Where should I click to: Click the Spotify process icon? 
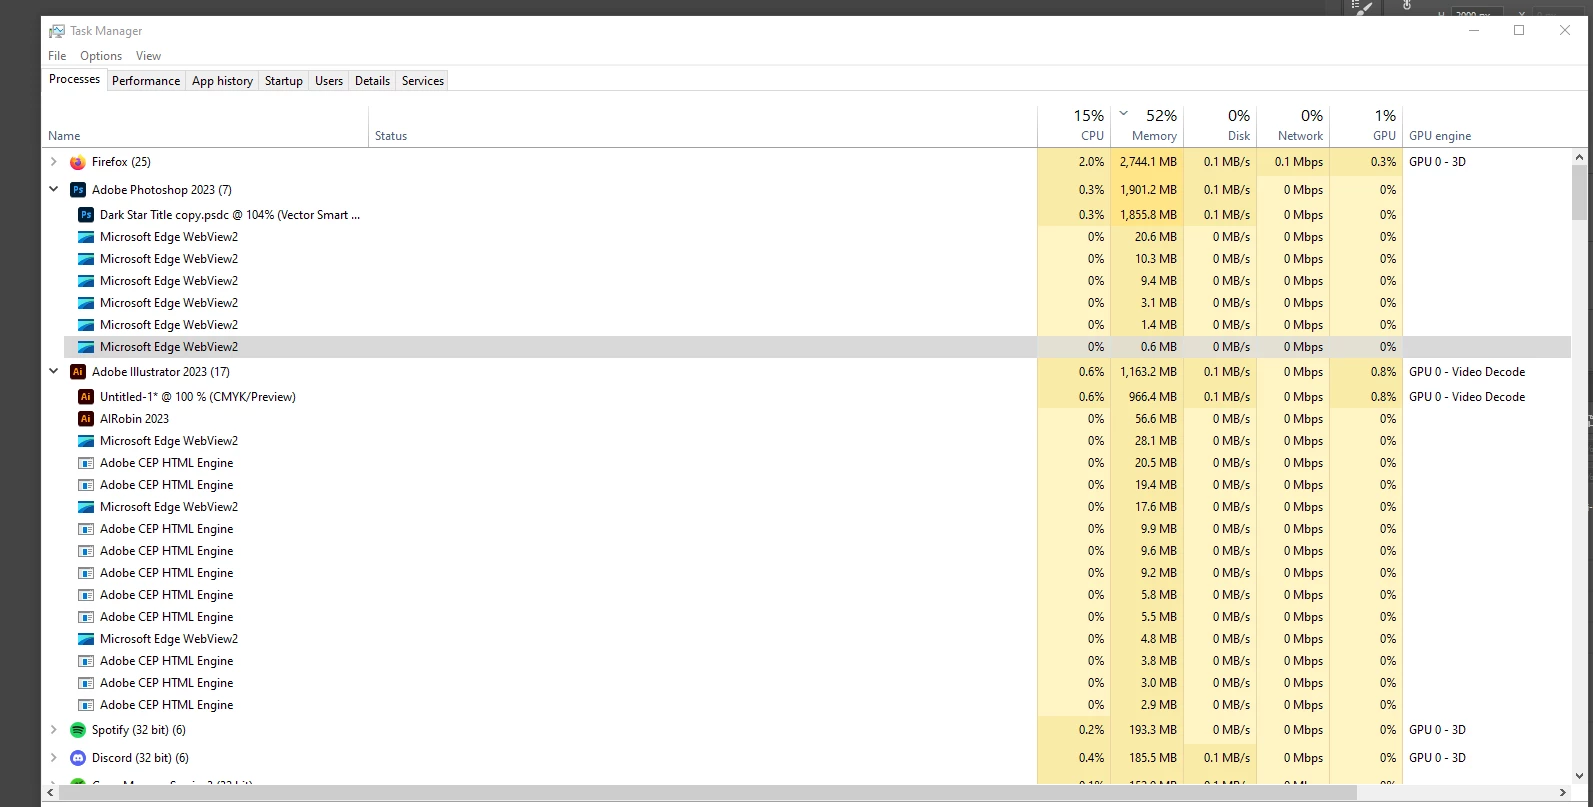pos(78,730)
